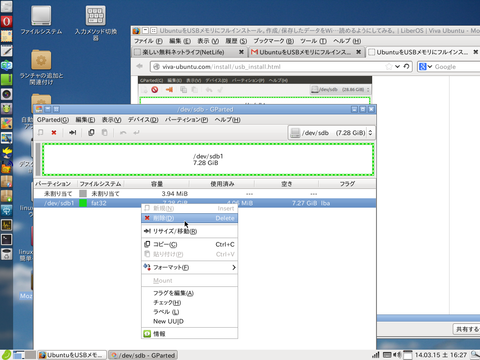Select 削除(D) Delete in the context menu

point(189,218)
